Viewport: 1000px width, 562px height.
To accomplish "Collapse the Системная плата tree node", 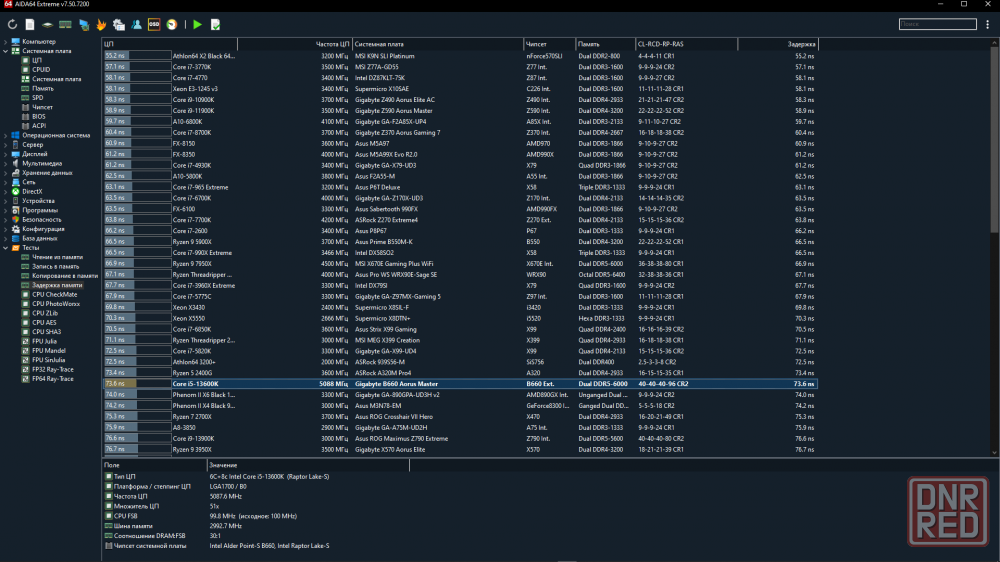I will 6,51.
